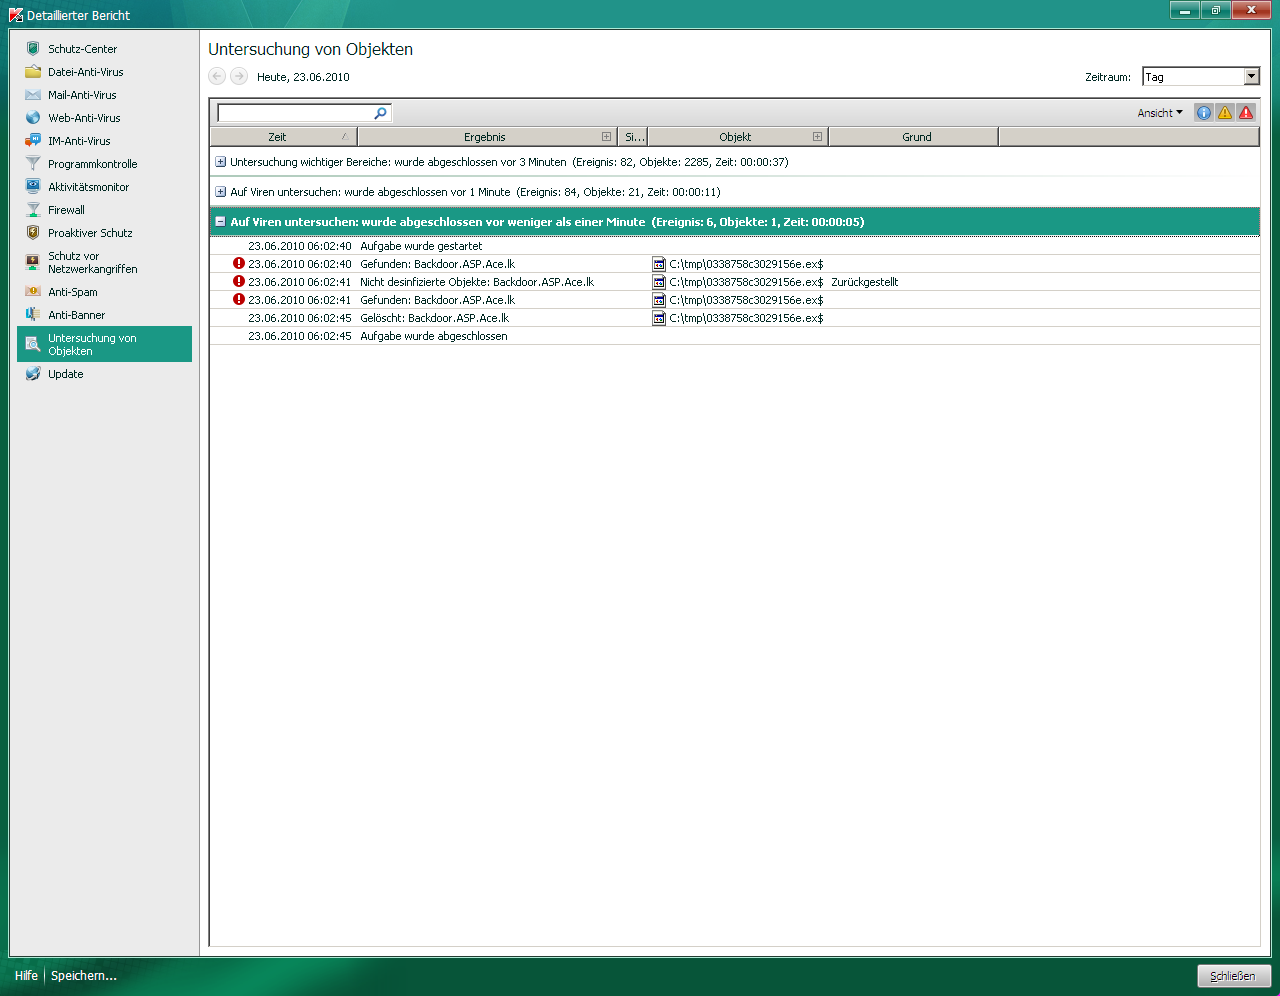Click the Schließen button

(1233, 976)
